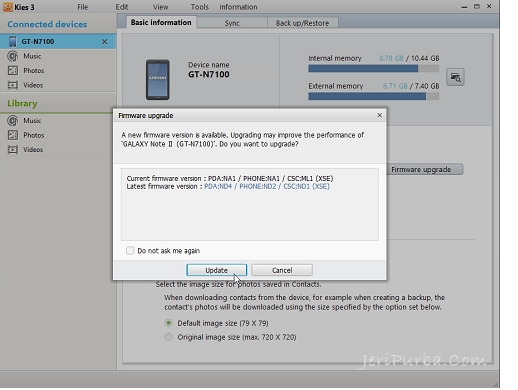The width and height of the screenshot is (518, 390).
Task: Open the Information menu
Action: click(x=238, y=7)
